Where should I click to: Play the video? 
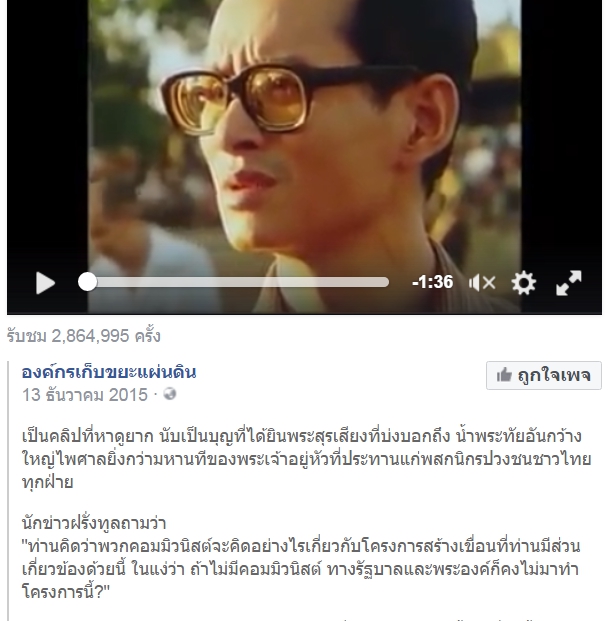pos(45,283)
